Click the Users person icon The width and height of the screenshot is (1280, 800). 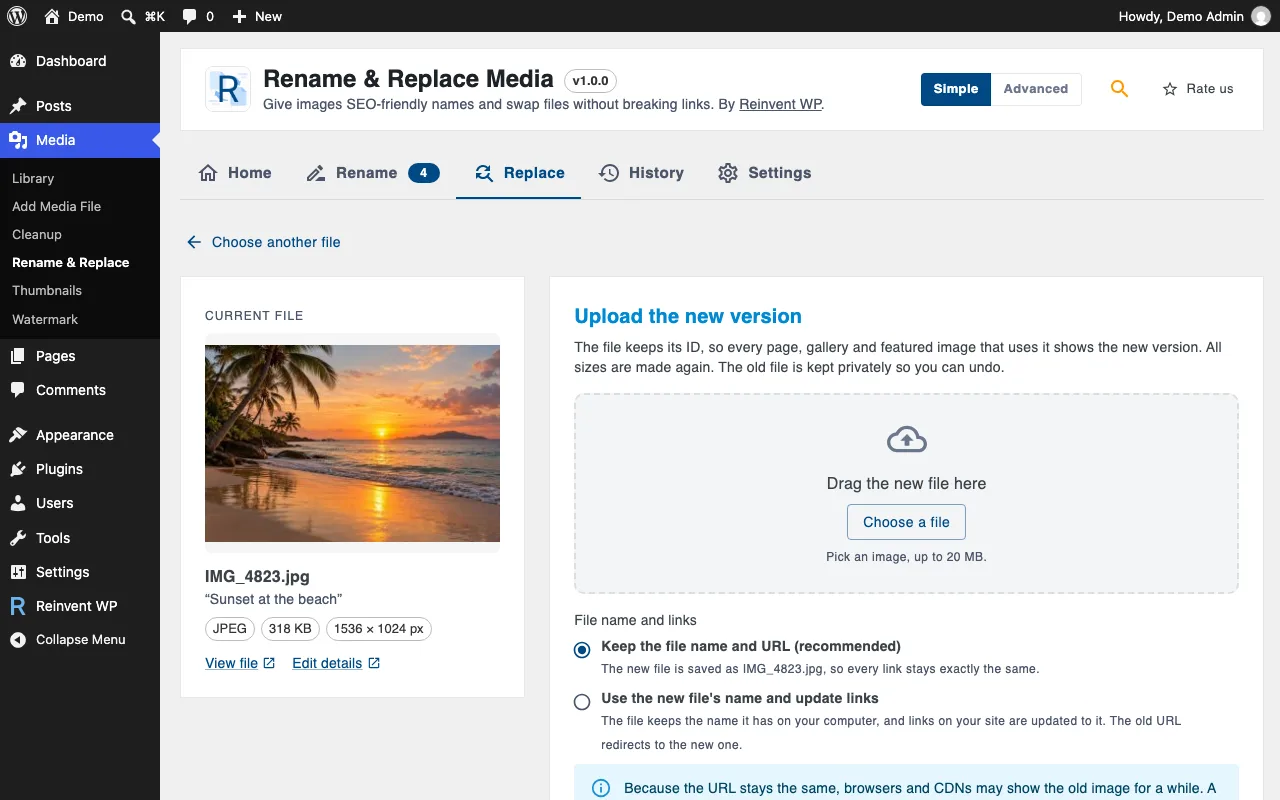(18, 503)
